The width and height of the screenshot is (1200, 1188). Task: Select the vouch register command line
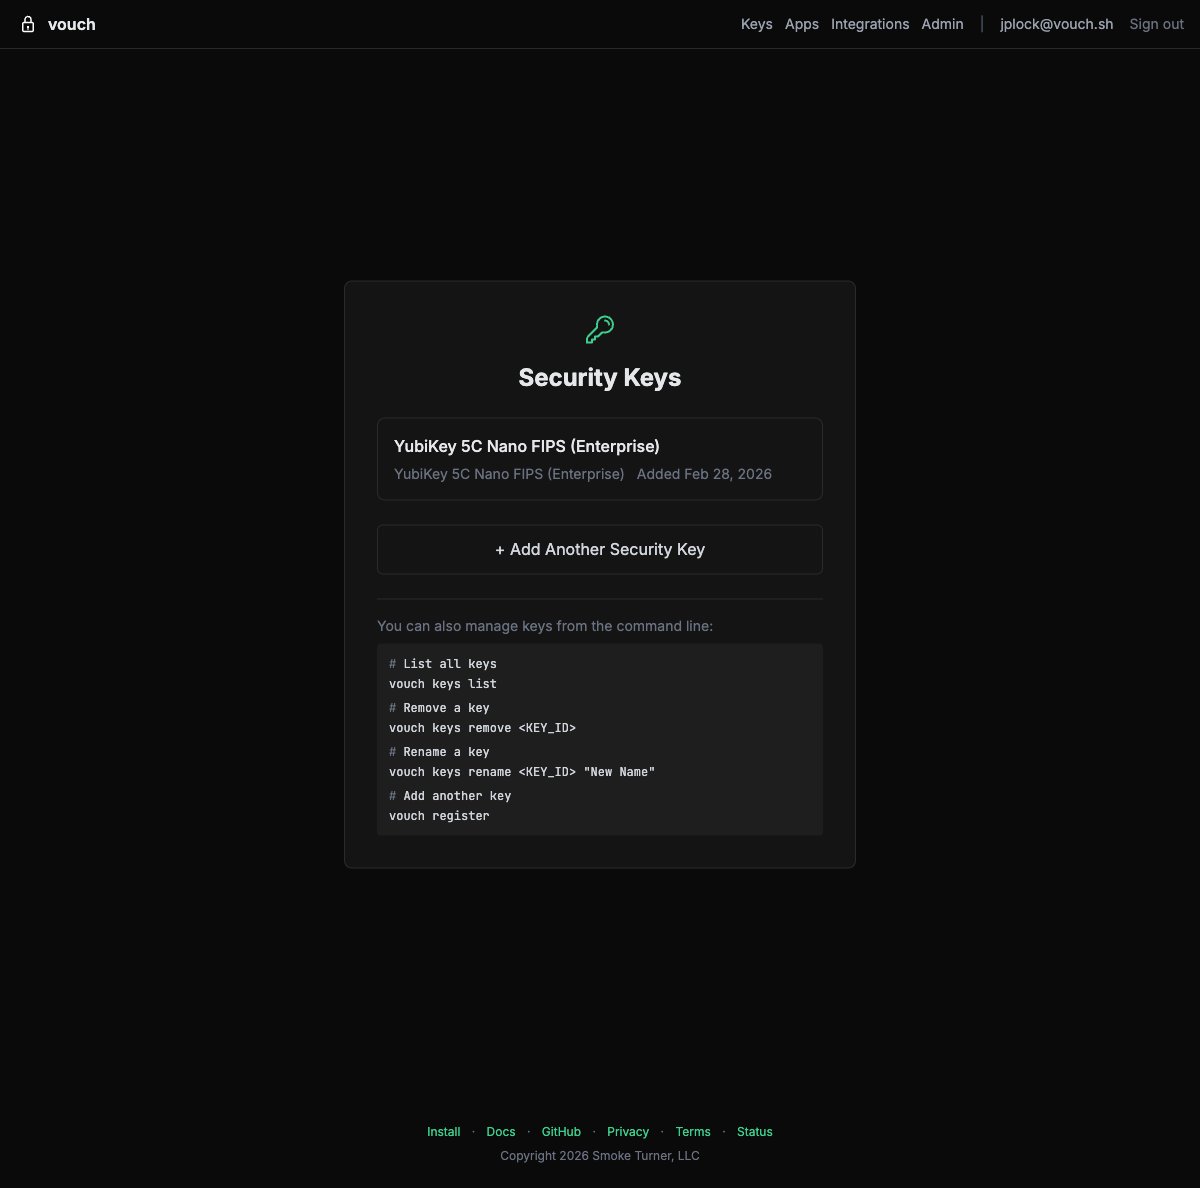439,815
